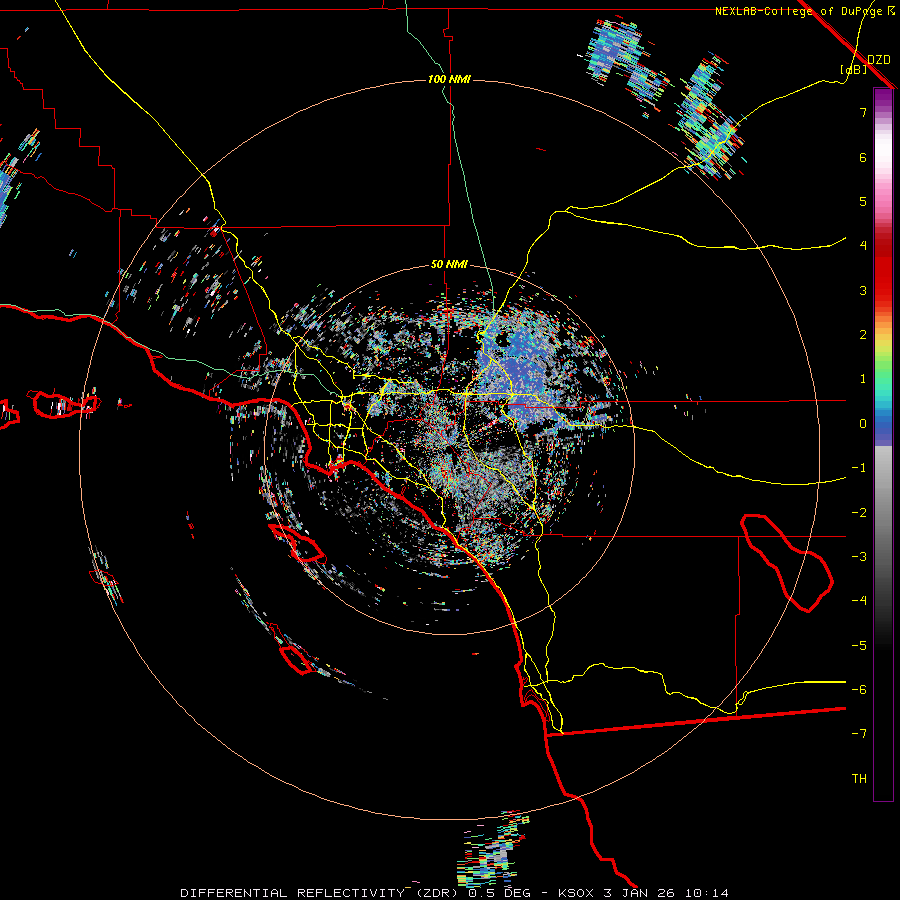This screenshot has width=900, height=900.
Task: Select the -4 dB scale tick label
Action: point(859,601)
